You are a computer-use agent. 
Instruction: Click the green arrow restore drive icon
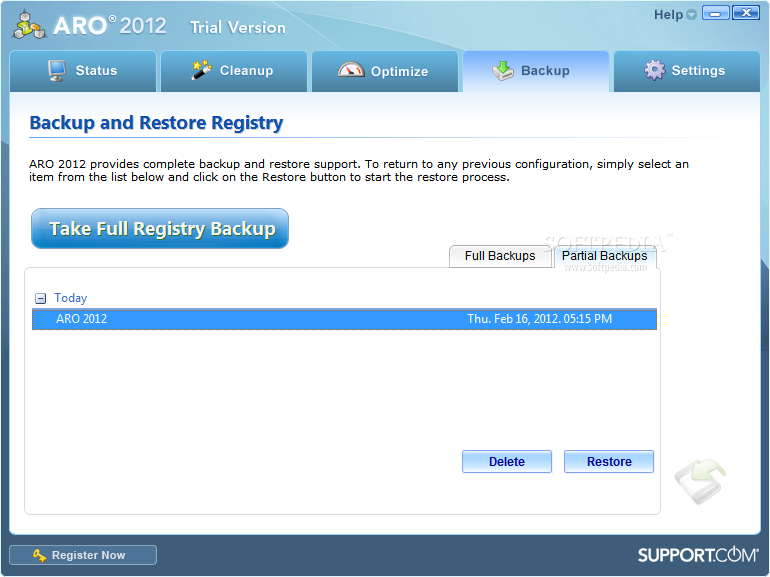click(700, 481)
